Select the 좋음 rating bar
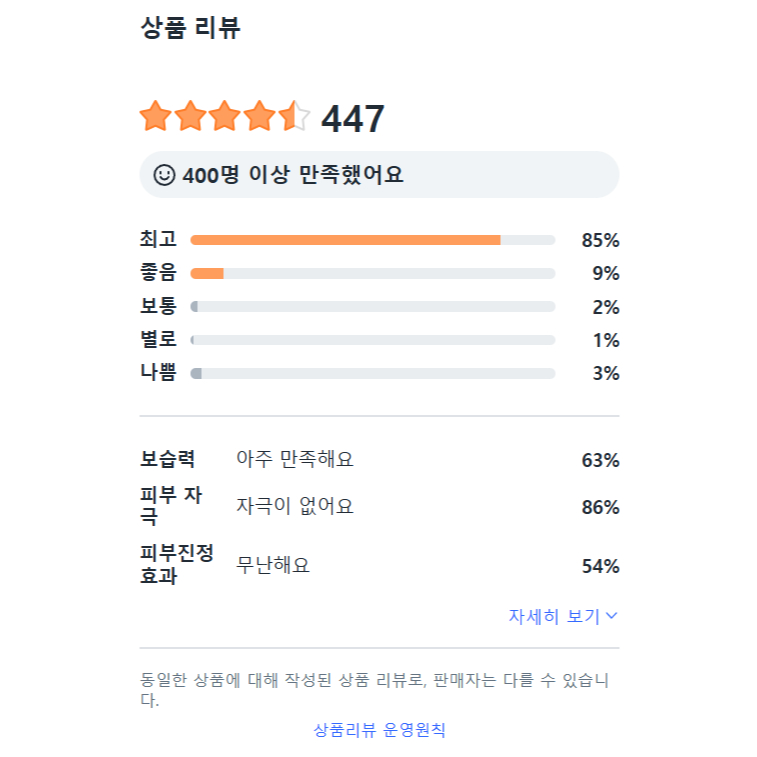The image size is (757, 757). [372, 273]
